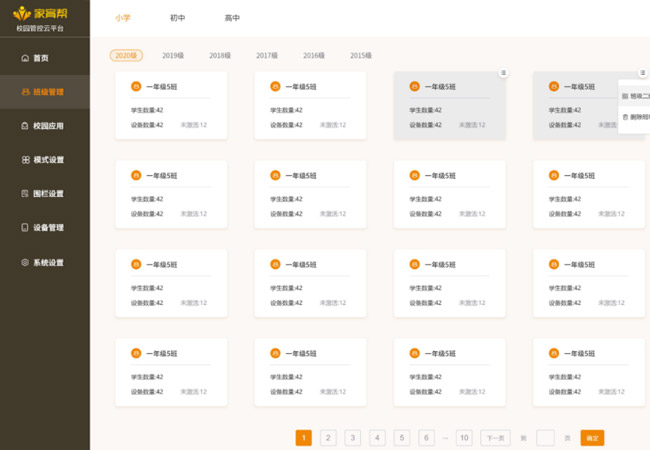Switch to the 小学 tab
Screen dimensions: 650x450
pyautogui.click(x=123, y=18)
